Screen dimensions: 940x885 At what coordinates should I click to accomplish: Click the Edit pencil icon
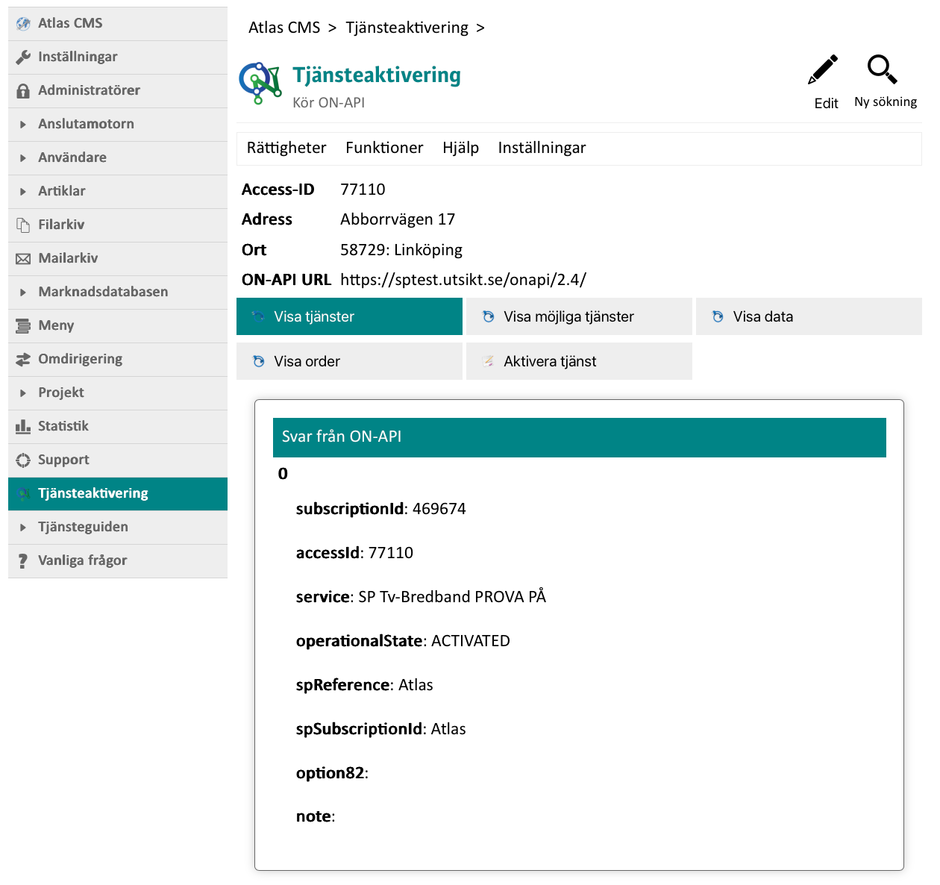click(823, 71)
